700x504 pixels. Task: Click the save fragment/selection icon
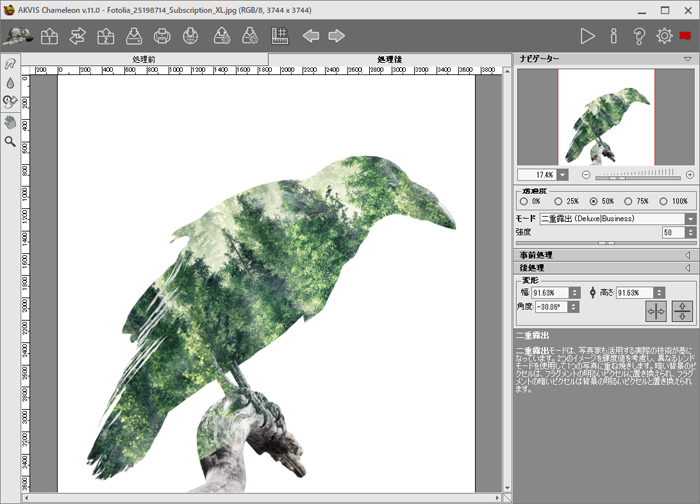[x=250, y=36]
